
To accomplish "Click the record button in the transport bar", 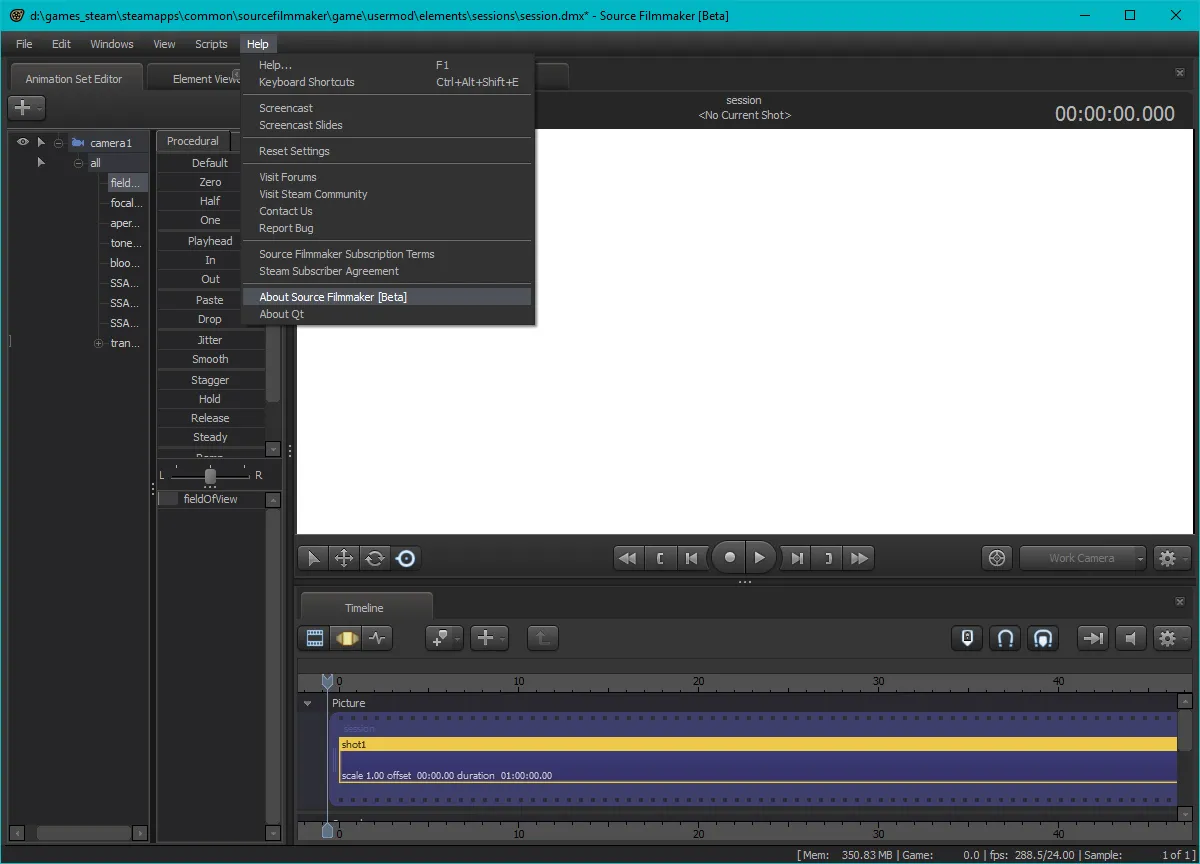I will (730, 558).
